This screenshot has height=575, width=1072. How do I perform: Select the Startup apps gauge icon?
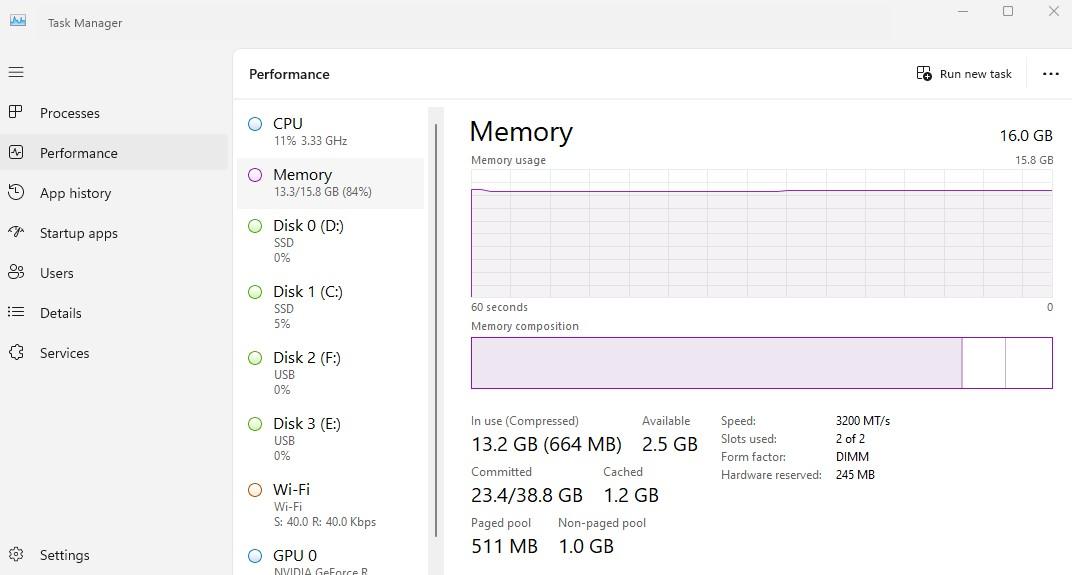(16, 232)
